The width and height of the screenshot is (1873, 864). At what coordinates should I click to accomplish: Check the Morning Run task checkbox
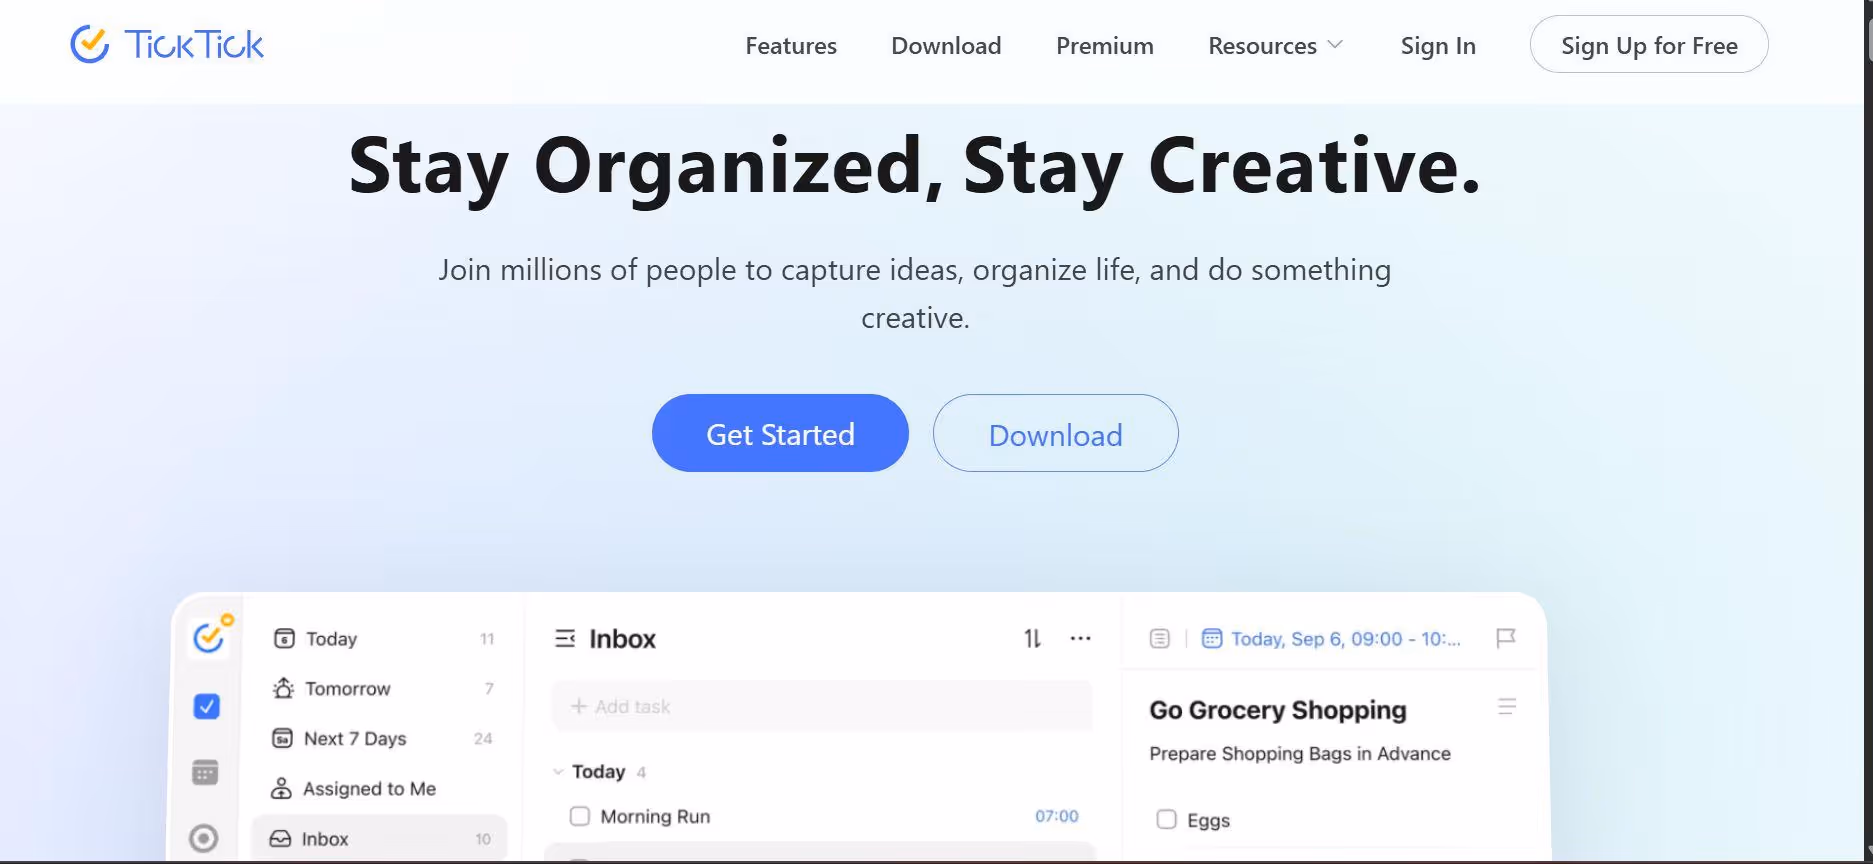pyautogui.click(x=579, y=816)
